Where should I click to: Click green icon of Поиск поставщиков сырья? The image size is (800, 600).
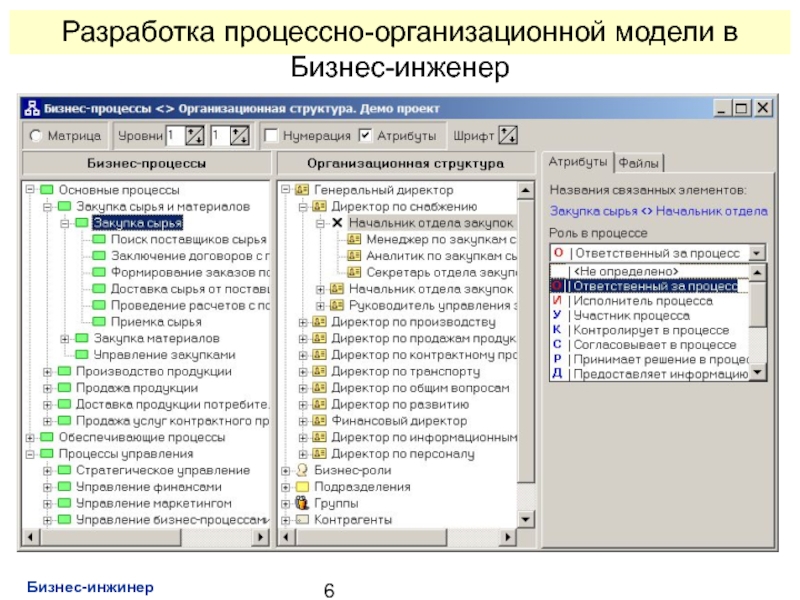(99, 239)
